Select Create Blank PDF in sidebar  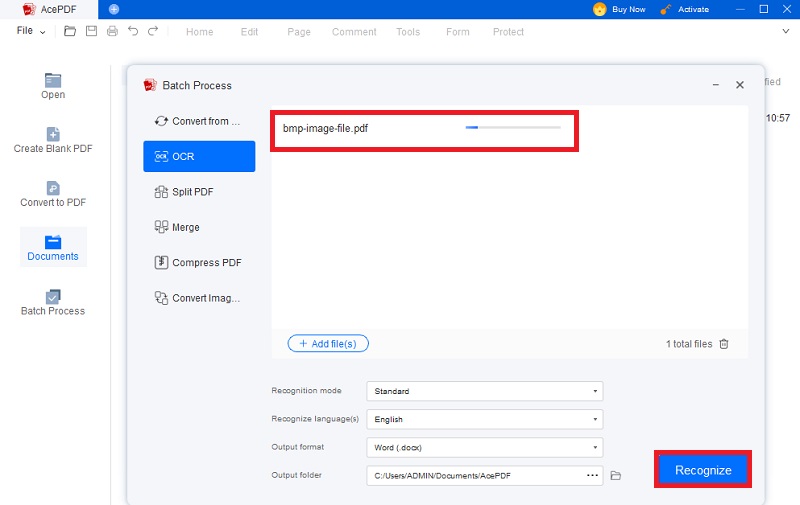coord(53,140)
